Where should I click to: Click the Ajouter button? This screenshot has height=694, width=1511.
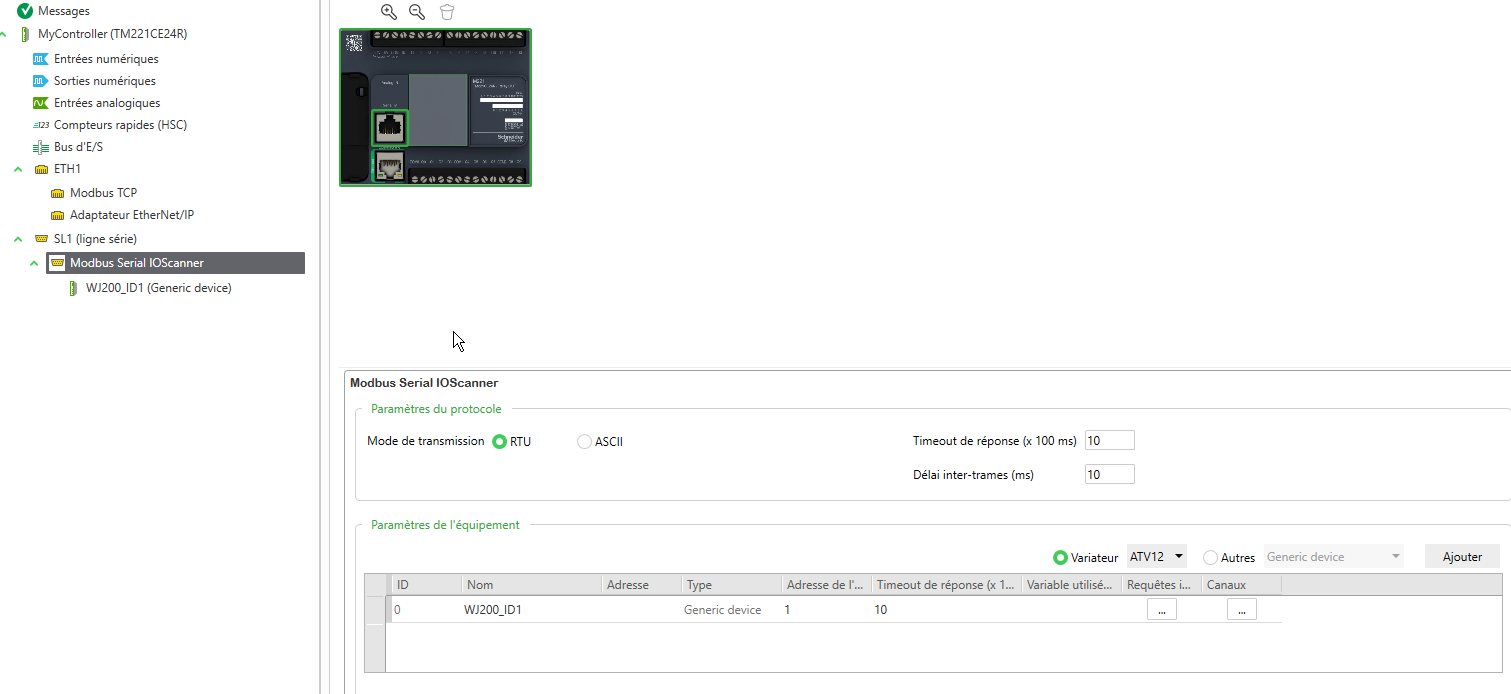[x=1462, y=556]
